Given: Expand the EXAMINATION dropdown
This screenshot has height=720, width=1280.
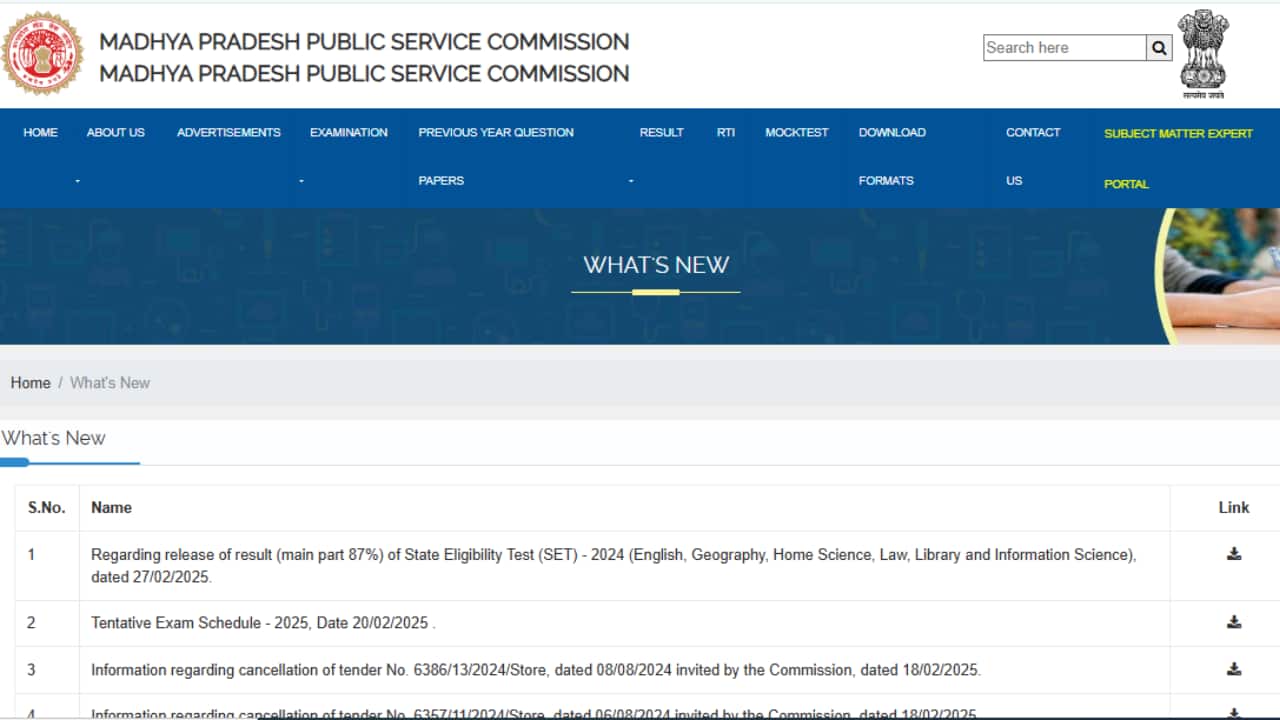Looking at the screenshot, I should point(348,132).
